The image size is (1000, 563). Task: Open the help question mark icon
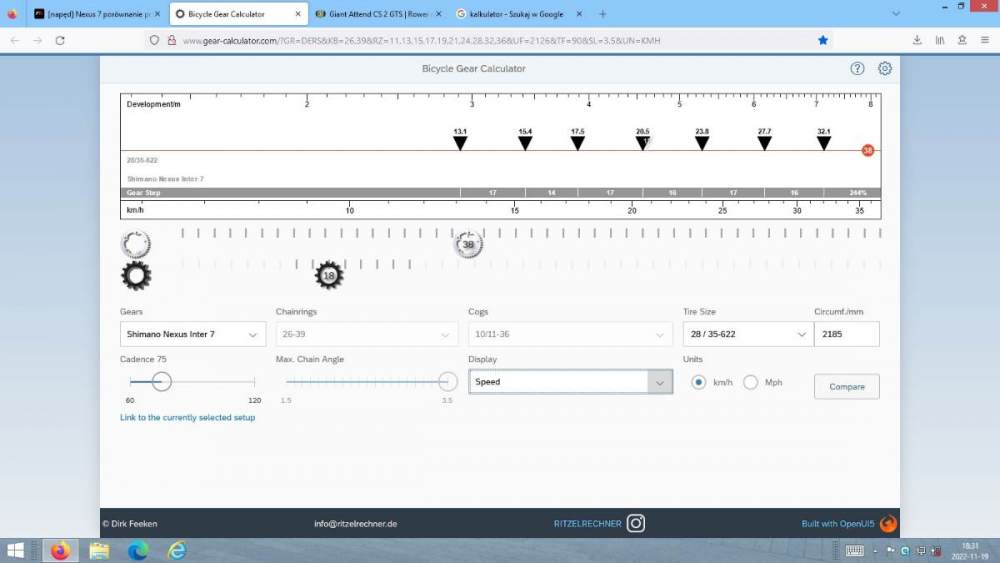[857, 69]
